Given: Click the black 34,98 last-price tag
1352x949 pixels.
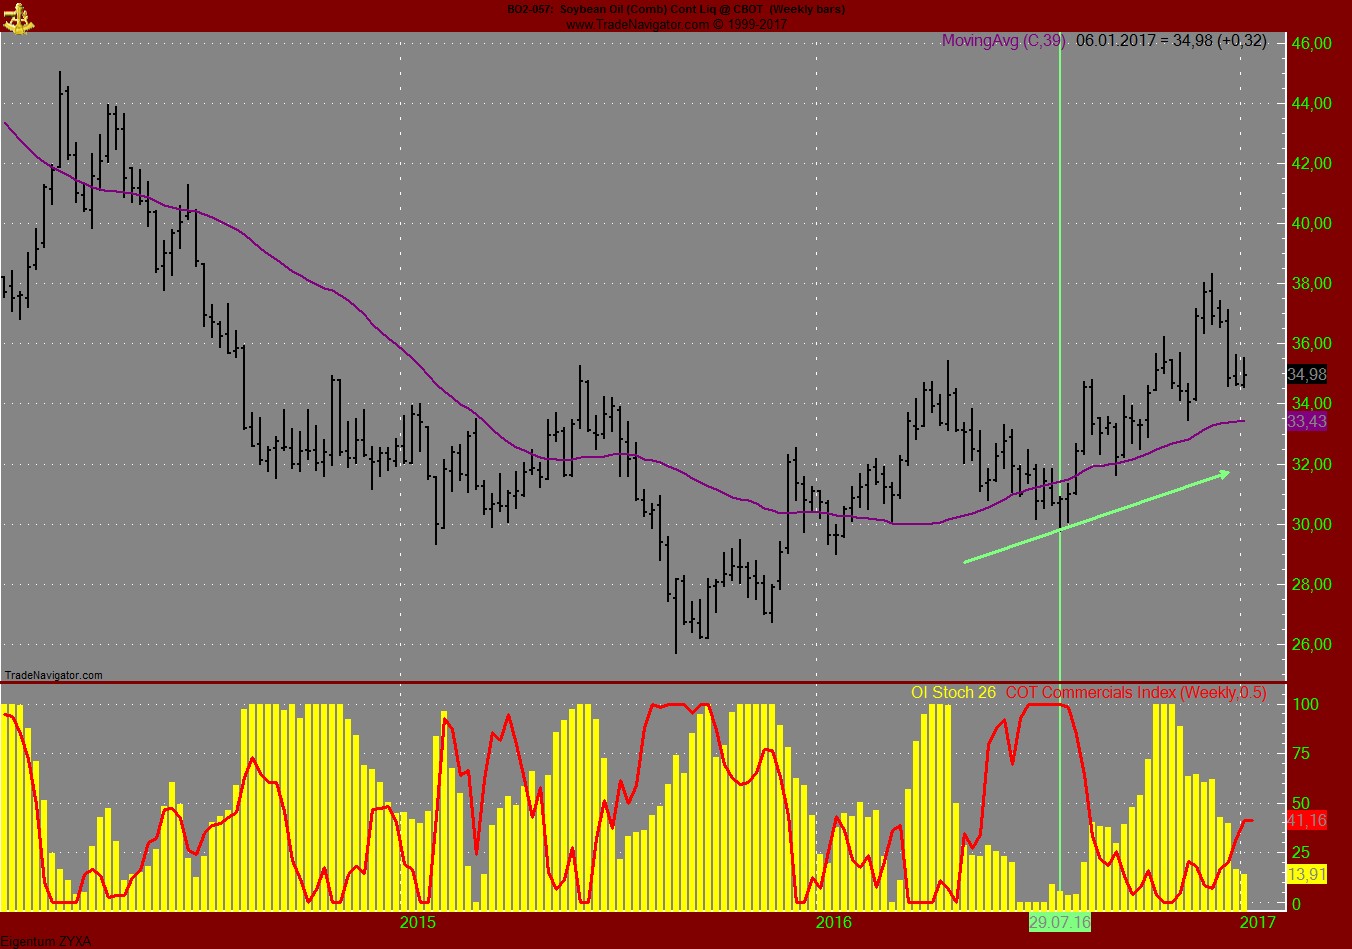Looking at the screenshot, I should (x=1308, y=375).
